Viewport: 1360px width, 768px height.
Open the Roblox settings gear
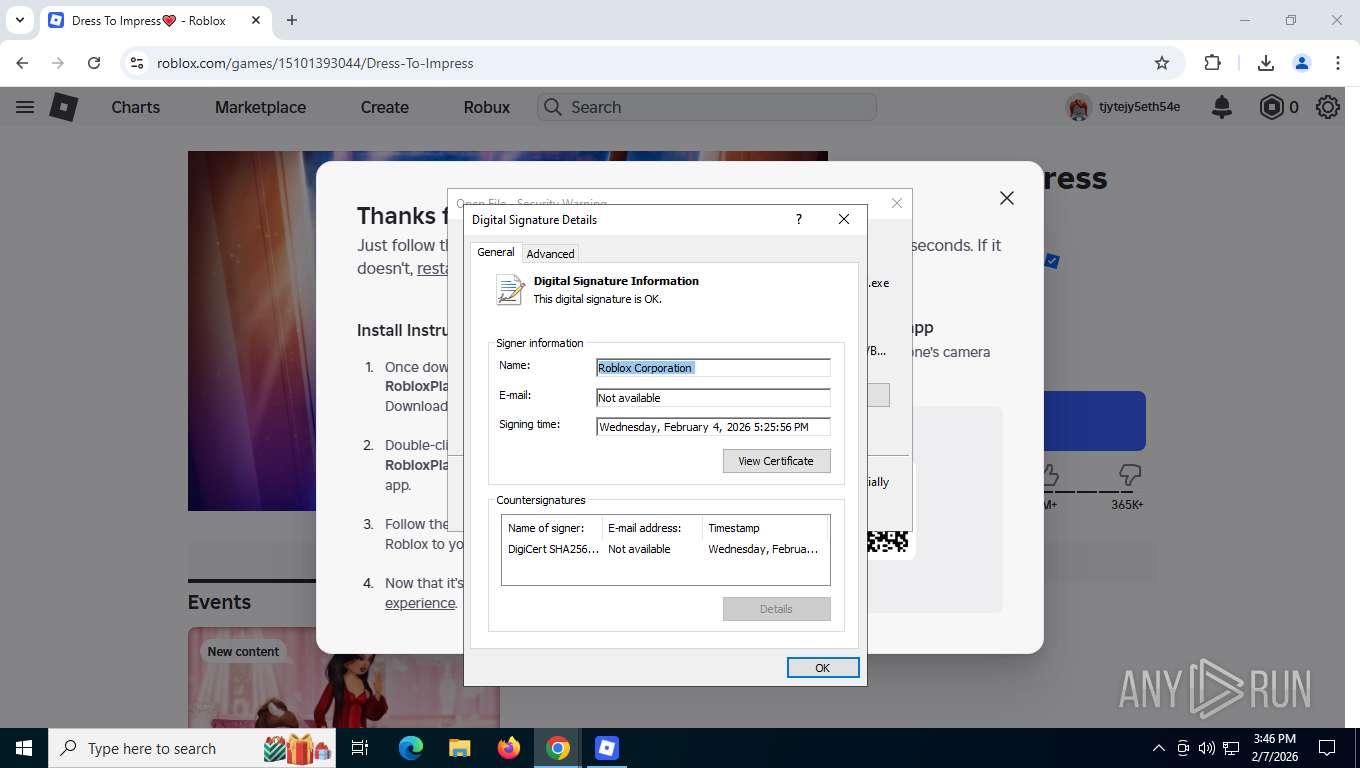point(1328,107)
